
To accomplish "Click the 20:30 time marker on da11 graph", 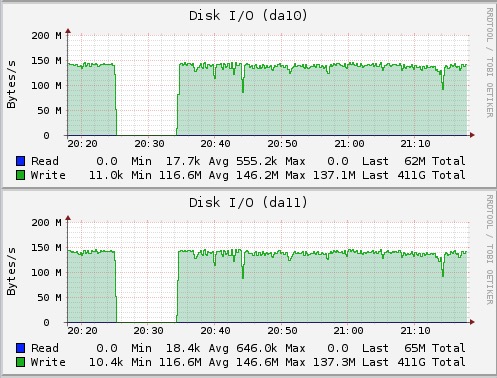I will coord(149,331).
